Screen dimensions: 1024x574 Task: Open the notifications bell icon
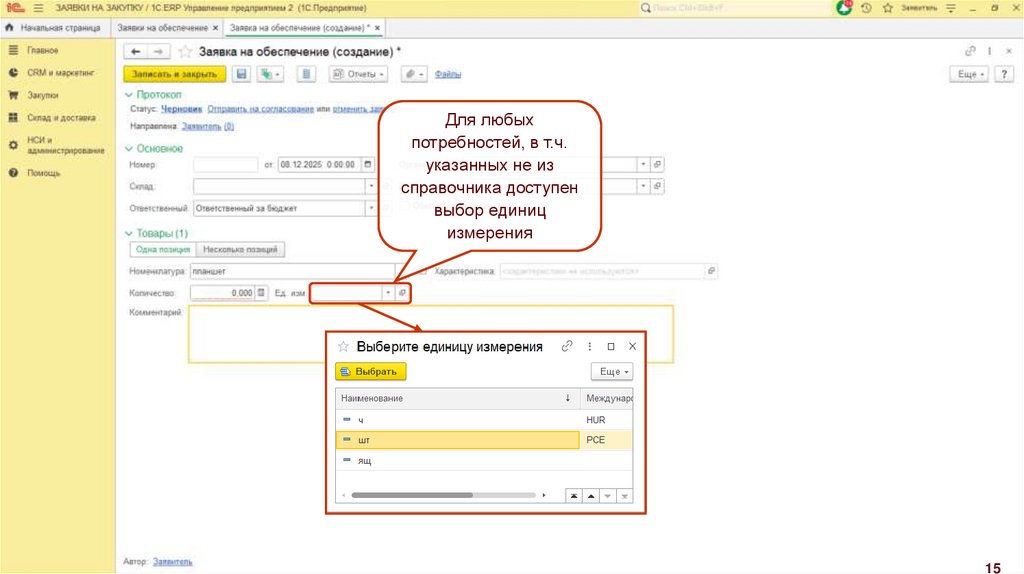845,8
